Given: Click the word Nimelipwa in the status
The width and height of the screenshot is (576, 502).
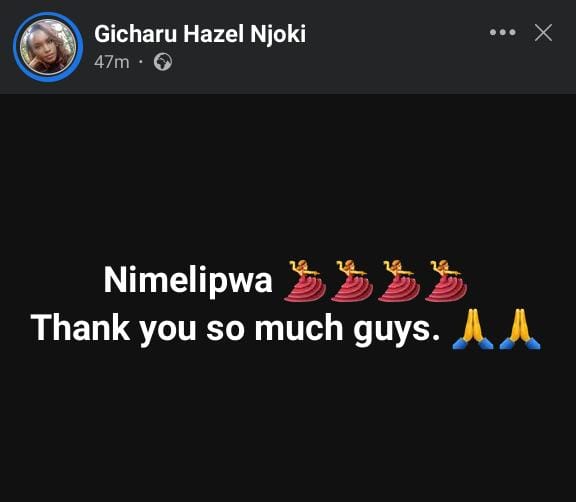Looking at the screenshot, I should click(188, 281).
